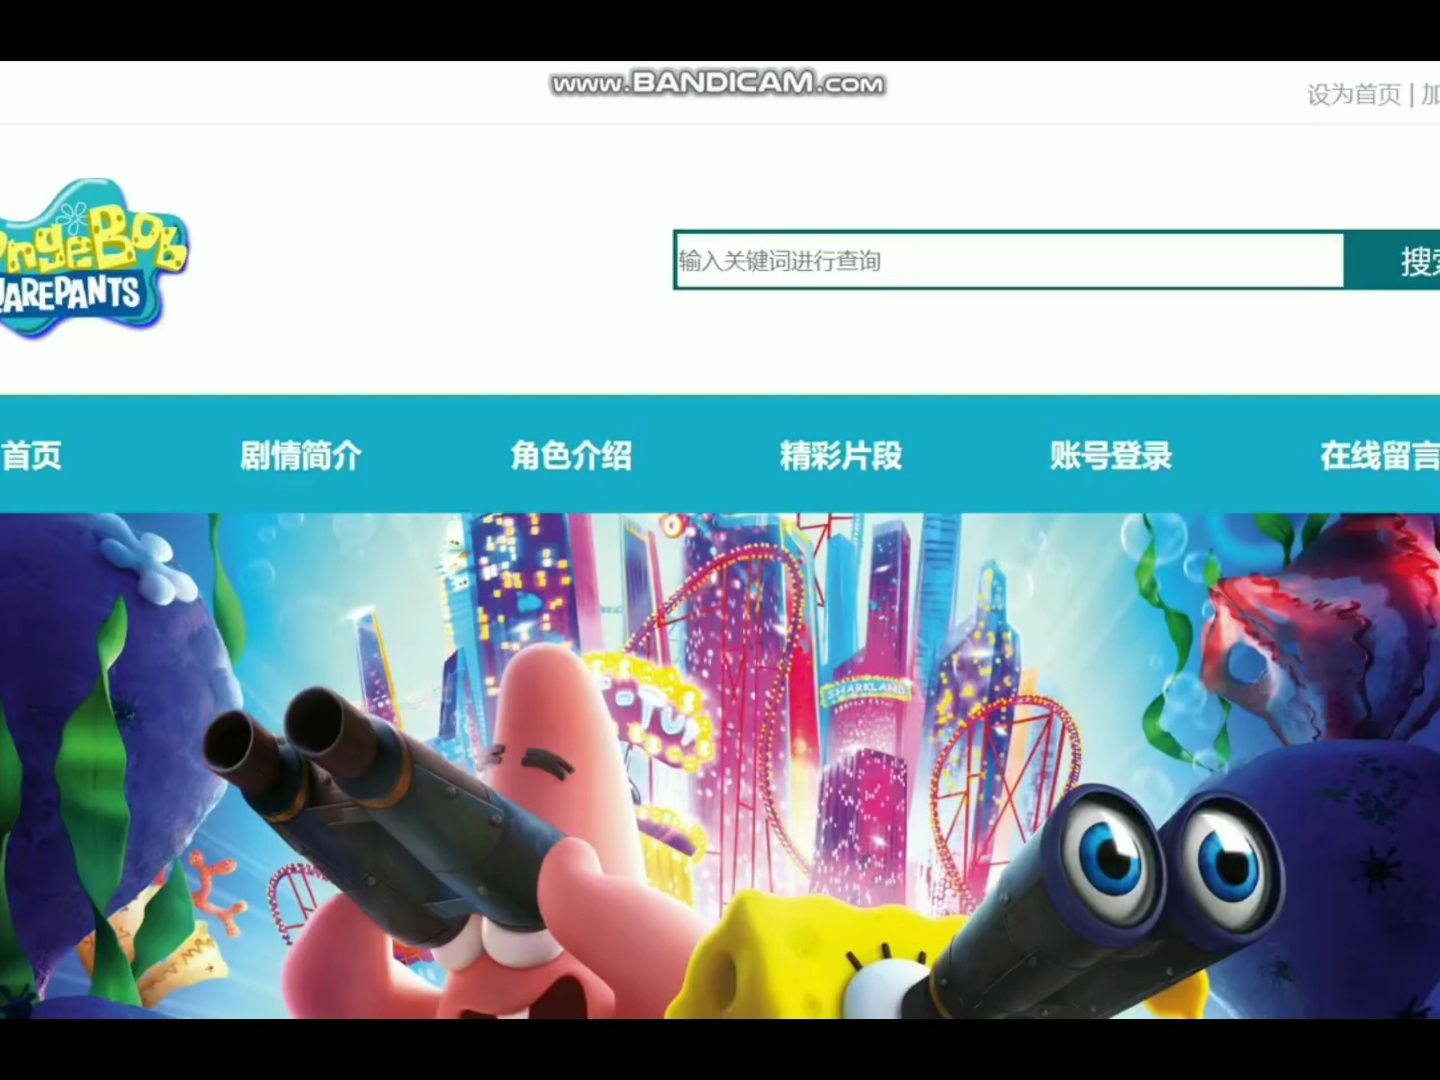
Task: Visit 在线留言 online message page
Action: 1380,456
